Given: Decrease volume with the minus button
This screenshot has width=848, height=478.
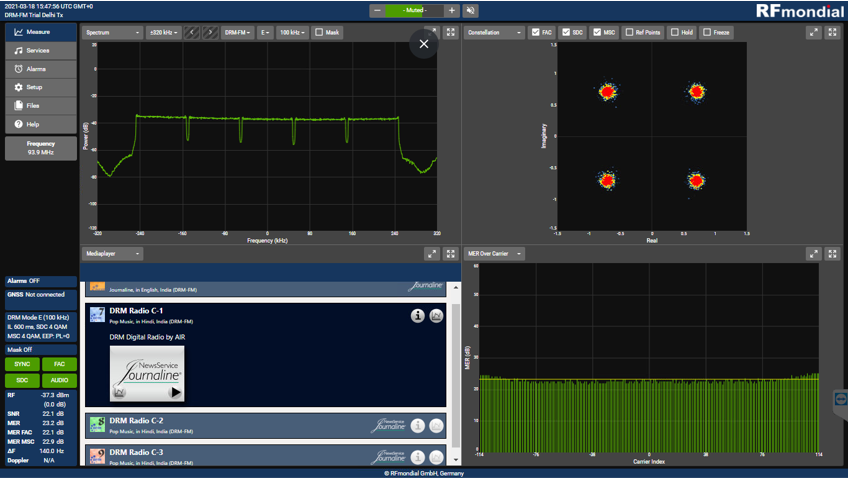Looking at the screenshot, I should [377, 11].
